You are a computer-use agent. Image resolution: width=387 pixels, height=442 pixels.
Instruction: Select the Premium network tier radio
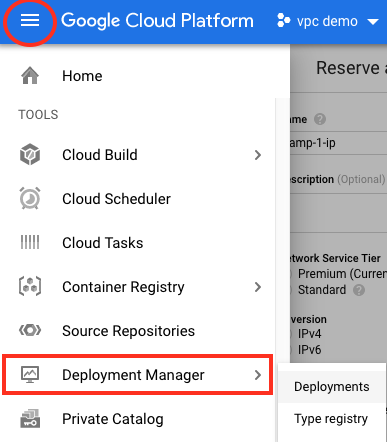click(291, 274)
